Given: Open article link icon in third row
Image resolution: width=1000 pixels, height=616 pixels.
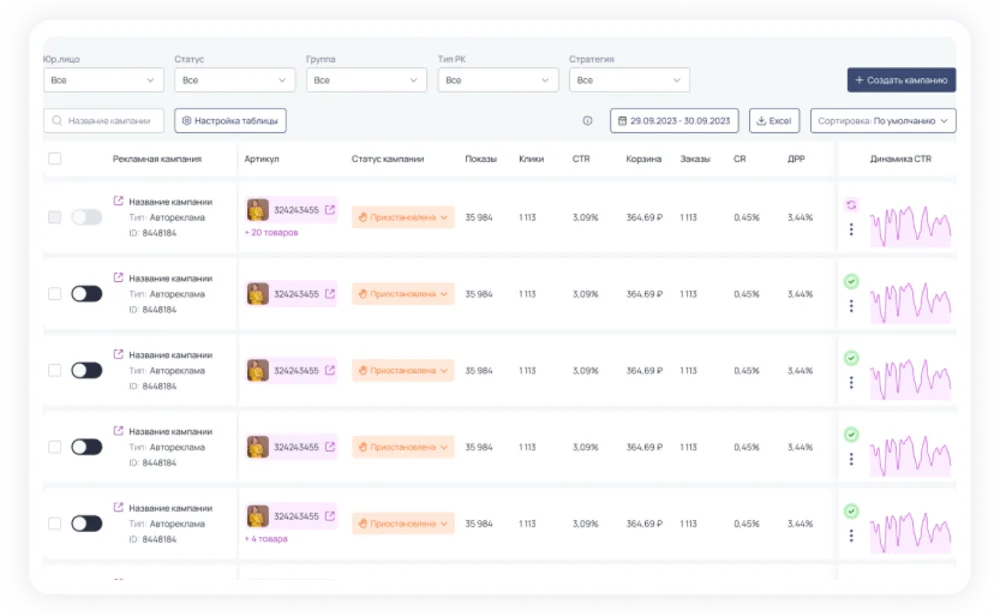Looking at the screenshot, I should 330,370.
